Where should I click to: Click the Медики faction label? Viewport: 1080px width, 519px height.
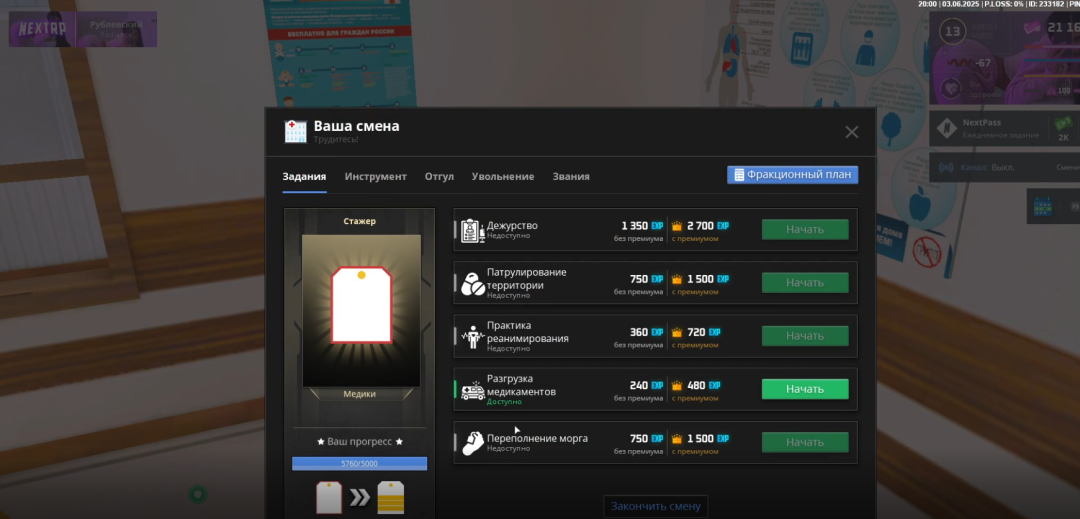pos(361,394)
